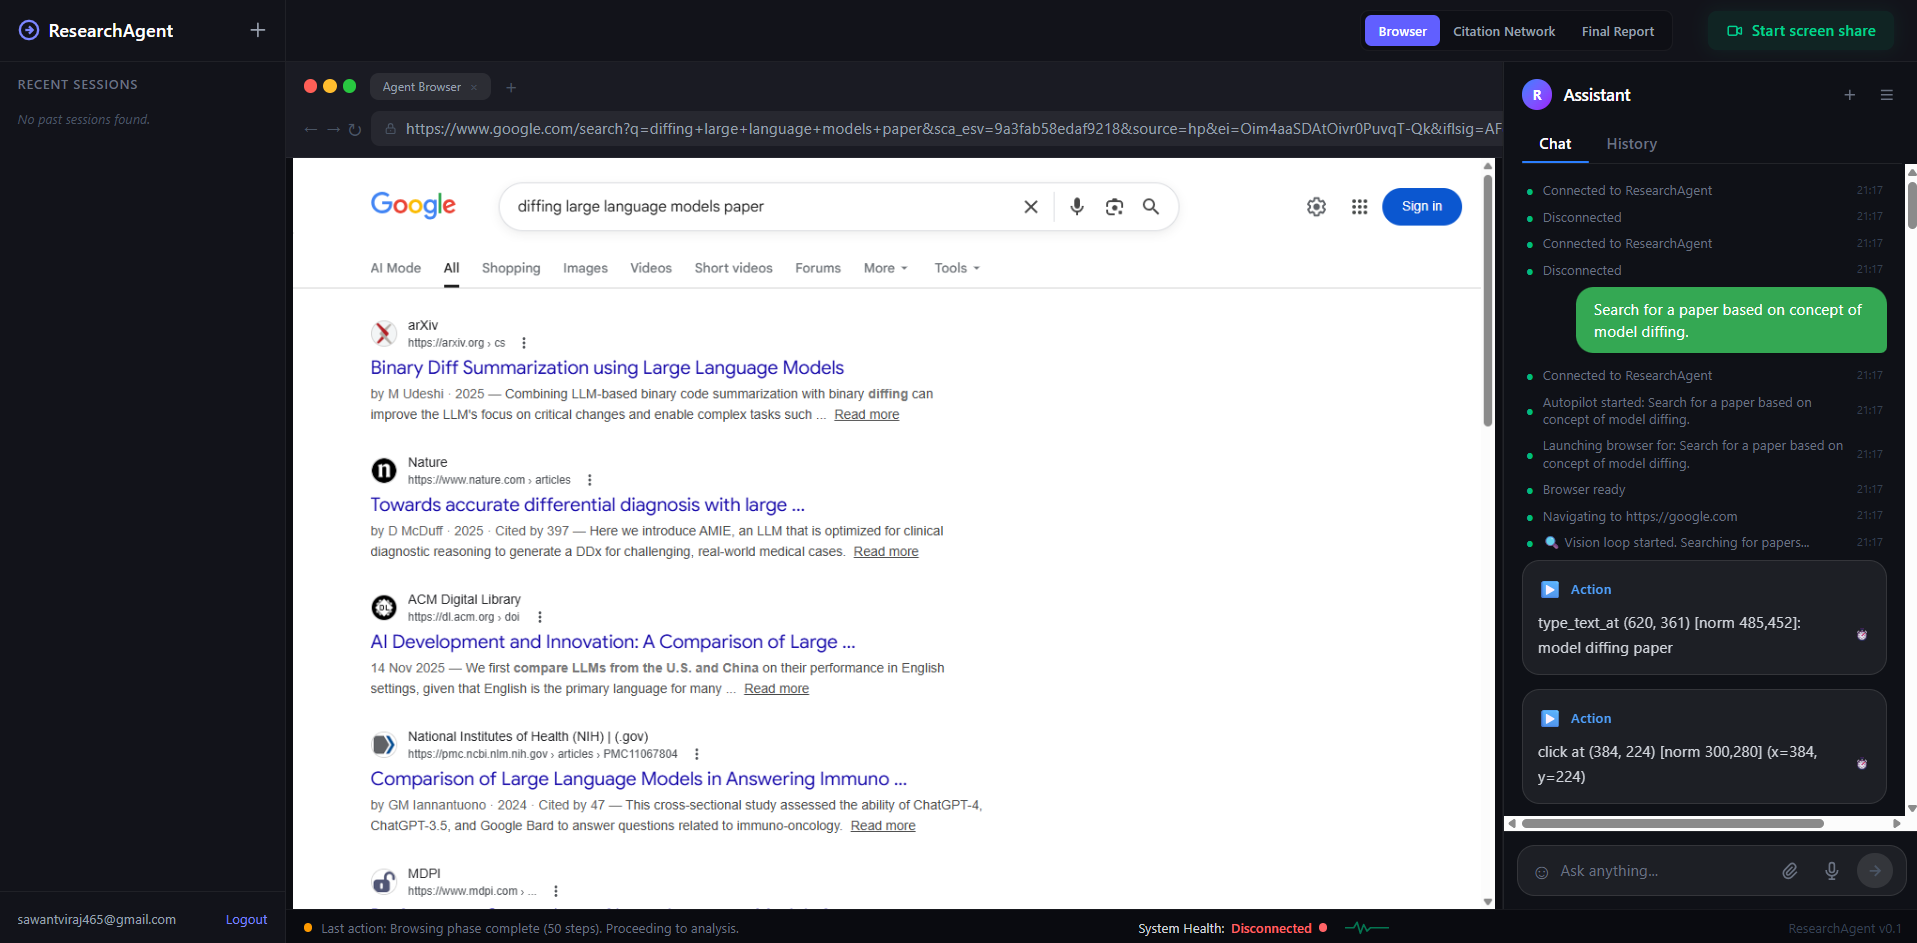This screenshot has height=943, width=1917.
Task: Reload the agent browser page
Action: pyautogui.click(x=355, y=129)
